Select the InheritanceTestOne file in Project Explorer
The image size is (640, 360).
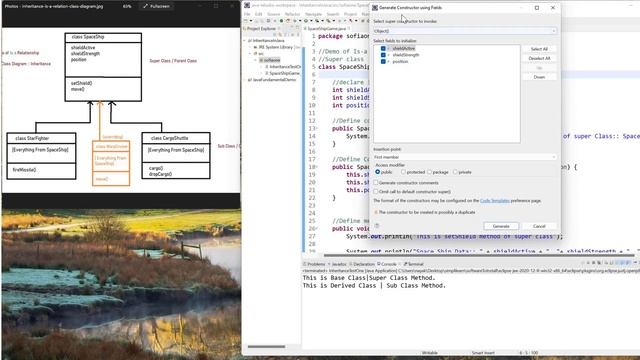coord(283,67)
